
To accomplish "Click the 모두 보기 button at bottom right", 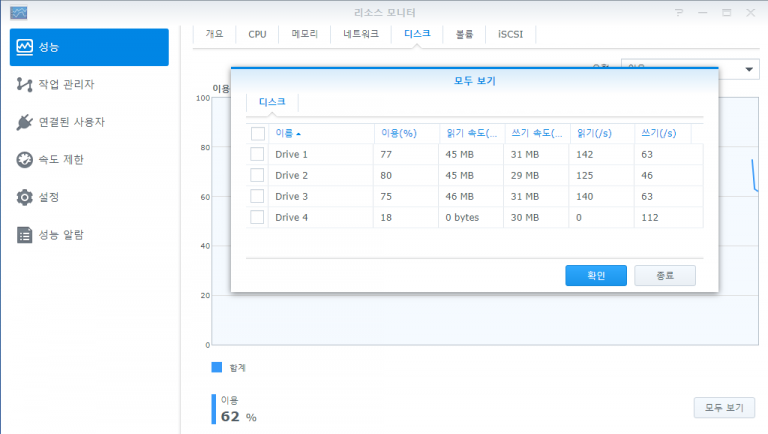I will pyautogui.click(x=724, y=408).
